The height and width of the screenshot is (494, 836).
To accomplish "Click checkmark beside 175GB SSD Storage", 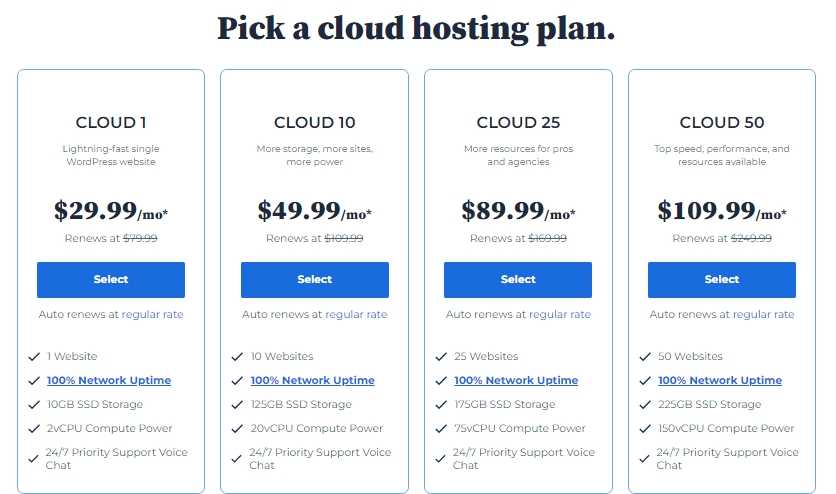I will [x=441, y=405].
